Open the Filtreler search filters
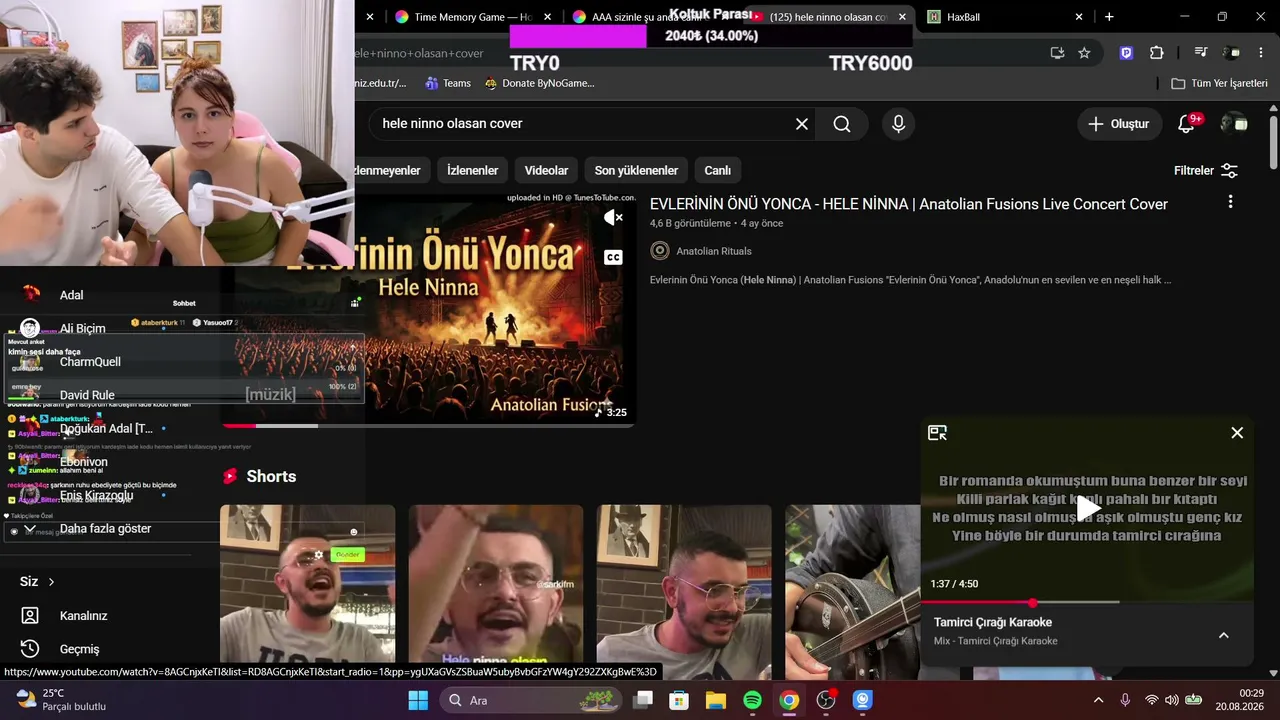This screenshot has width=1280, height=720. tap(1206, 171)
